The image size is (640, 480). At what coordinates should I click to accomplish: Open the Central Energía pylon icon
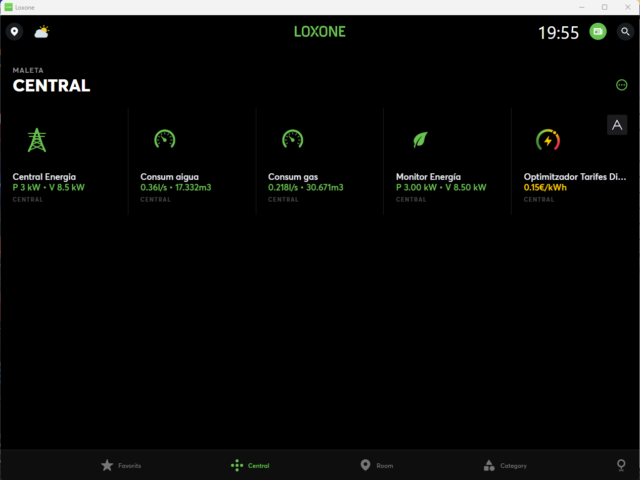tap(37, 140)
